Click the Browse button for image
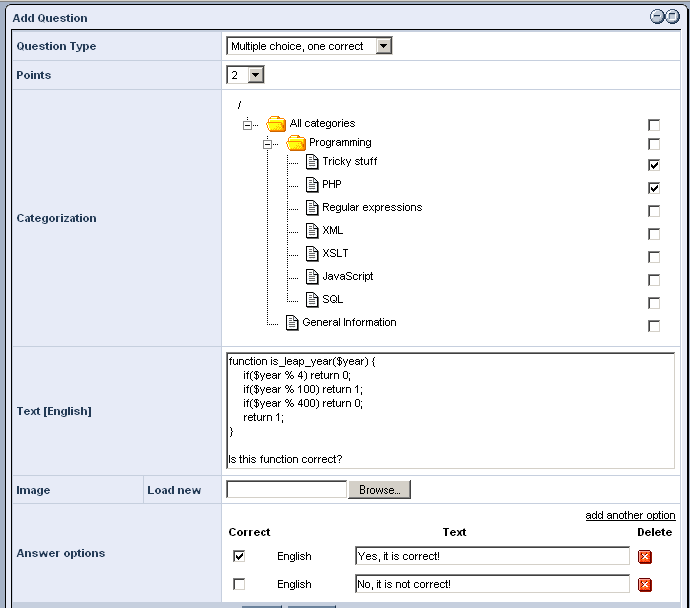 379,490
